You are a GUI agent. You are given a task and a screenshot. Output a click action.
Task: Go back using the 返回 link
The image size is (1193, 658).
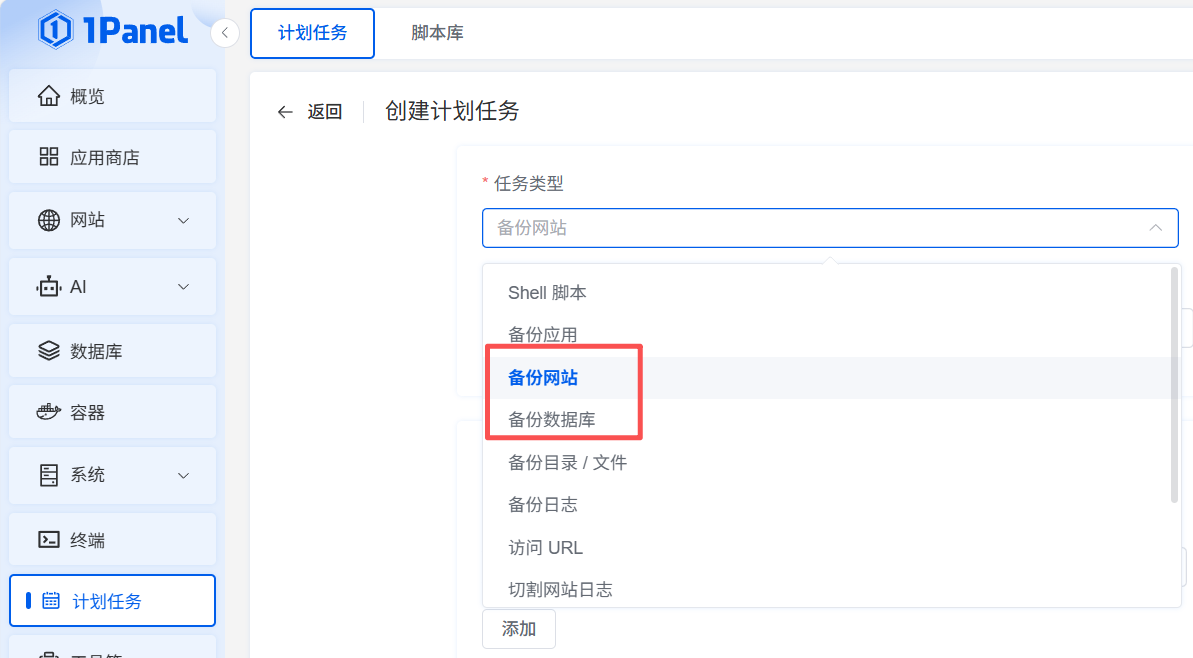(x=310, y=112)
